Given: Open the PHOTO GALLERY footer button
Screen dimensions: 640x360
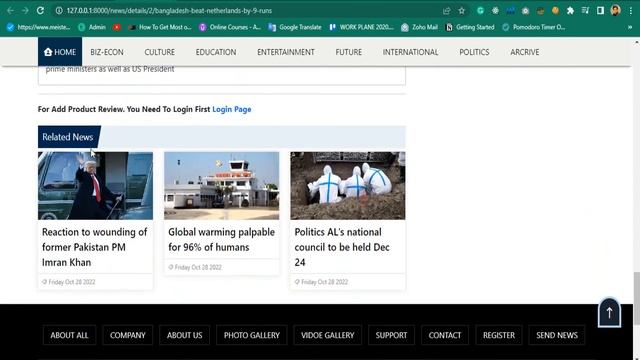Looking at the screenshot, I should point(252,335).
